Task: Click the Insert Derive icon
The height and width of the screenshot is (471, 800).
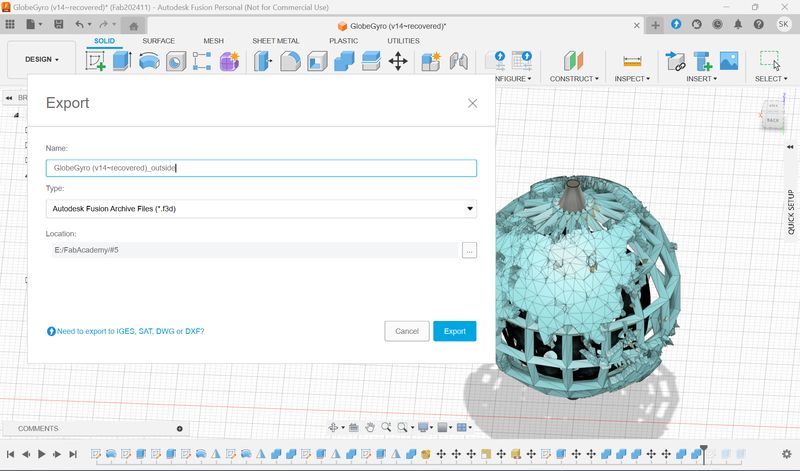Action: (x=676, y=61)
